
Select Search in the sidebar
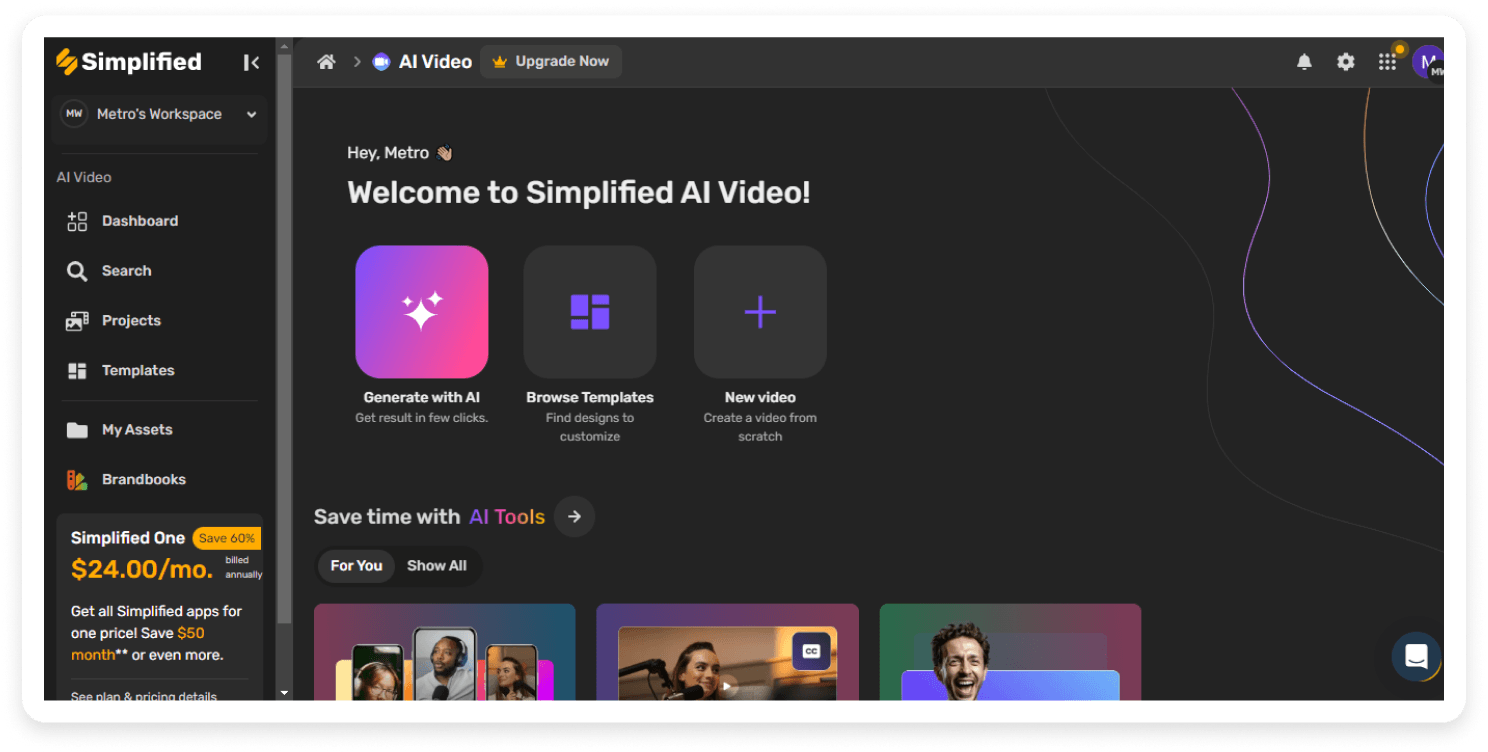[x=126, y=270]
